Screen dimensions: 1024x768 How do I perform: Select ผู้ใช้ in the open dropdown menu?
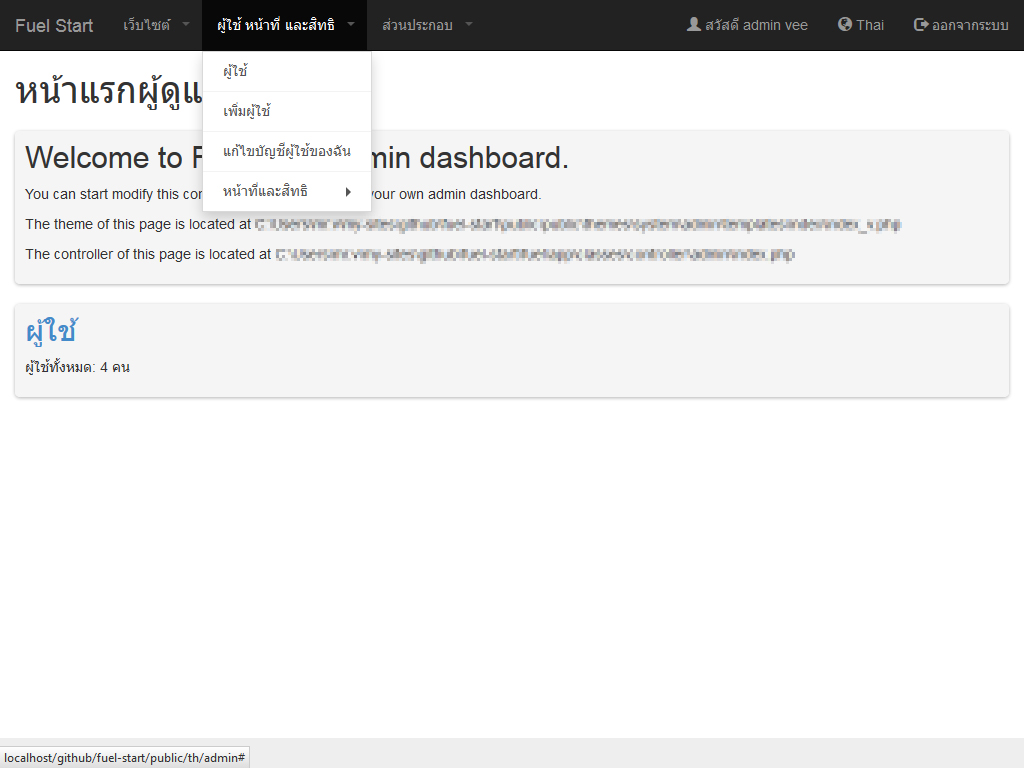pyautogui.click(x=236, y=71)
